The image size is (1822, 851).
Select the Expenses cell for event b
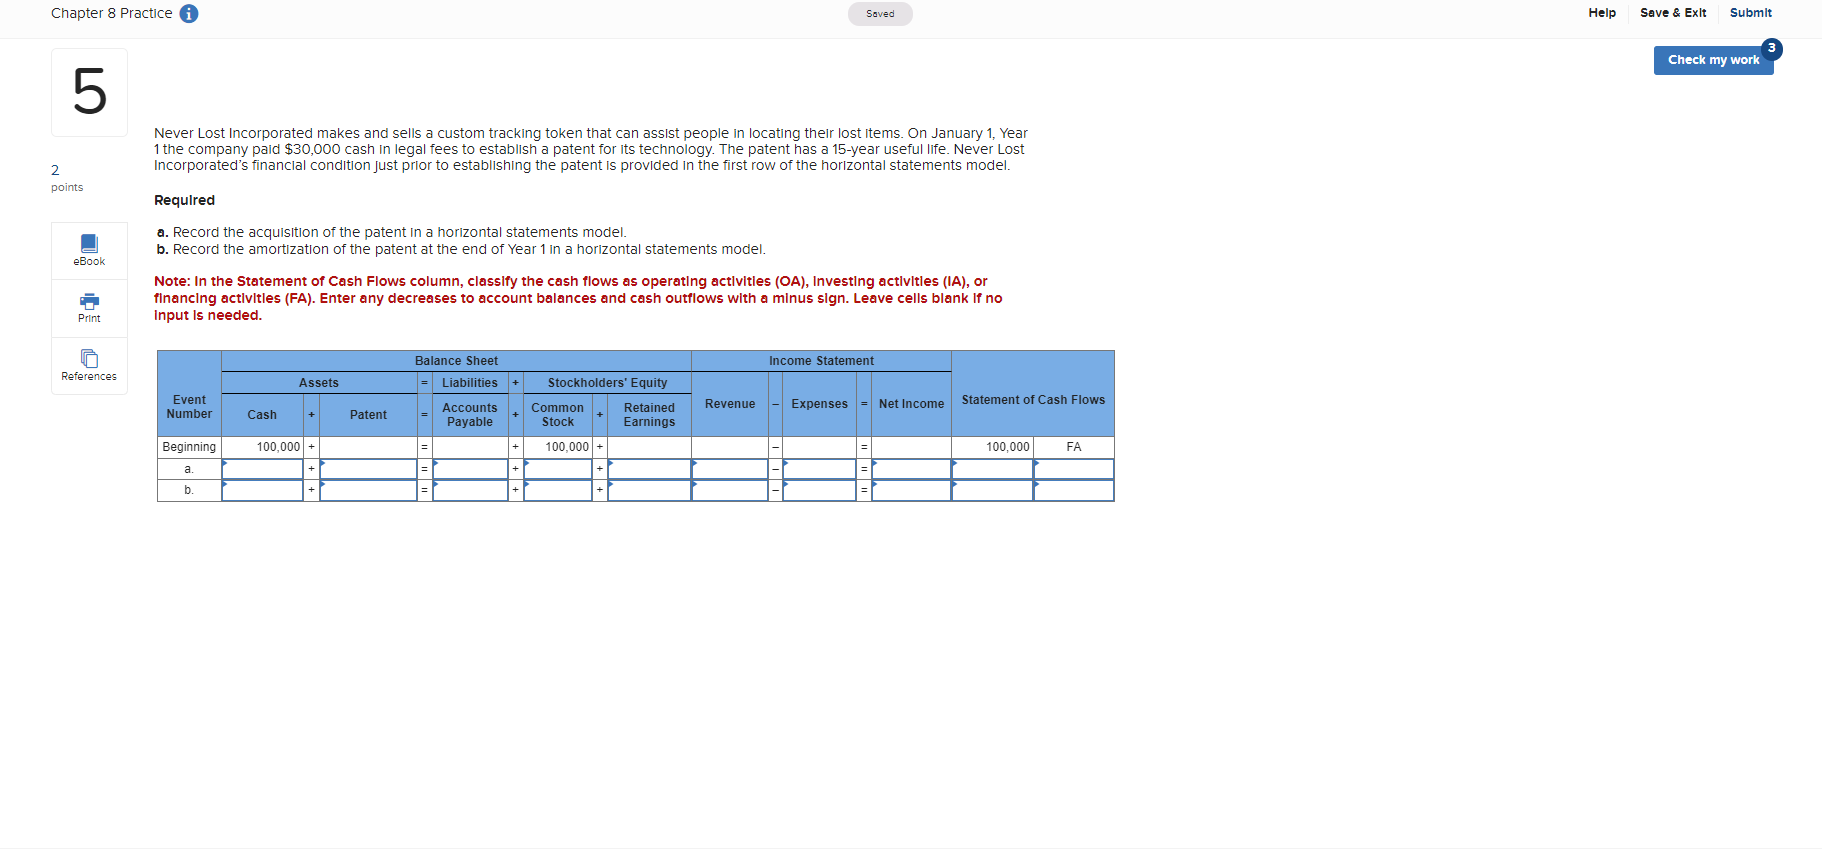click(819, 490)
